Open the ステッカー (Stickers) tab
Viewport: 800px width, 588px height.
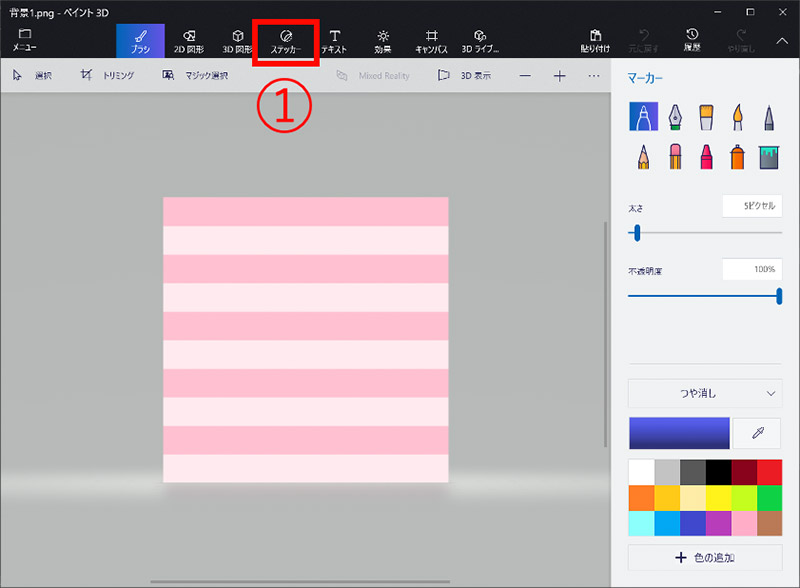click(x=286, y=40)
